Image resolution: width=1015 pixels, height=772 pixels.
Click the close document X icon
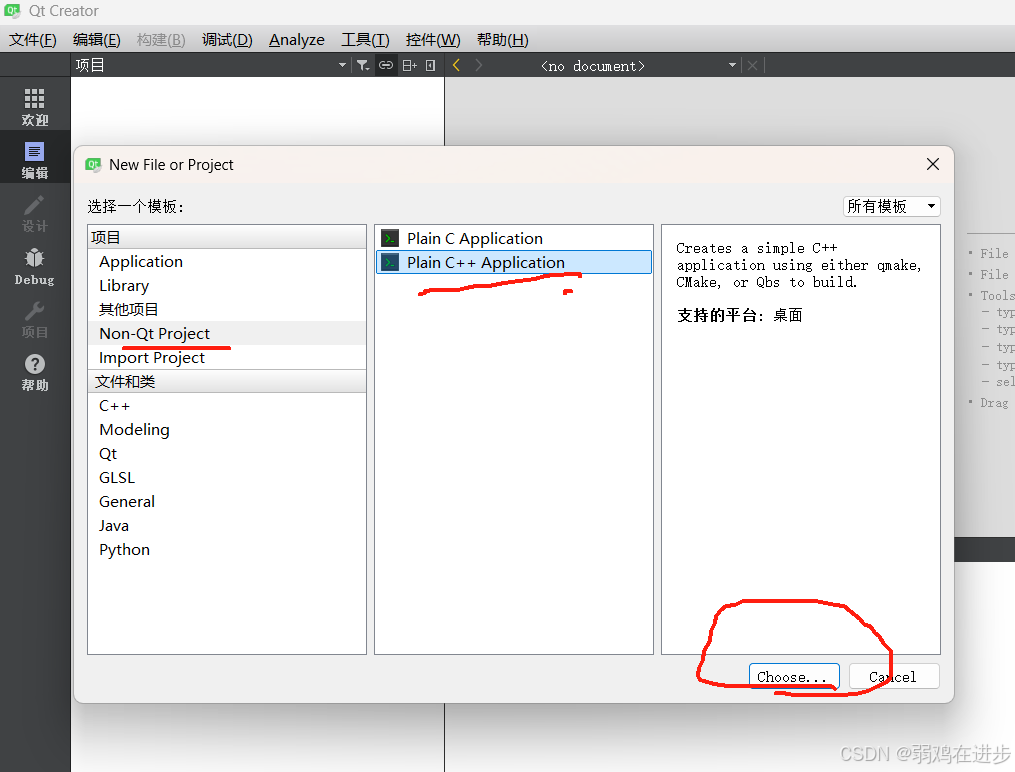[x=752, y=65]
